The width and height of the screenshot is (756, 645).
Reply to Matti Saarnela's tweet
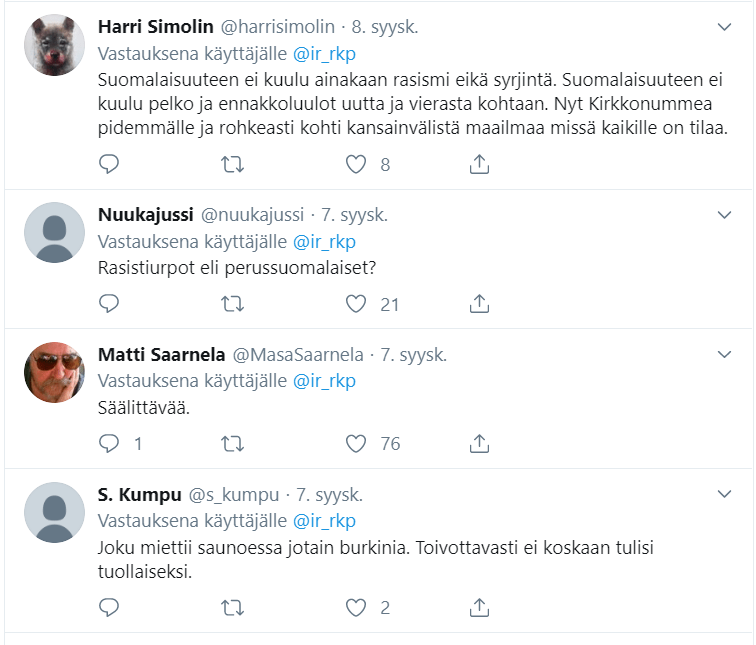coord(110,443)
